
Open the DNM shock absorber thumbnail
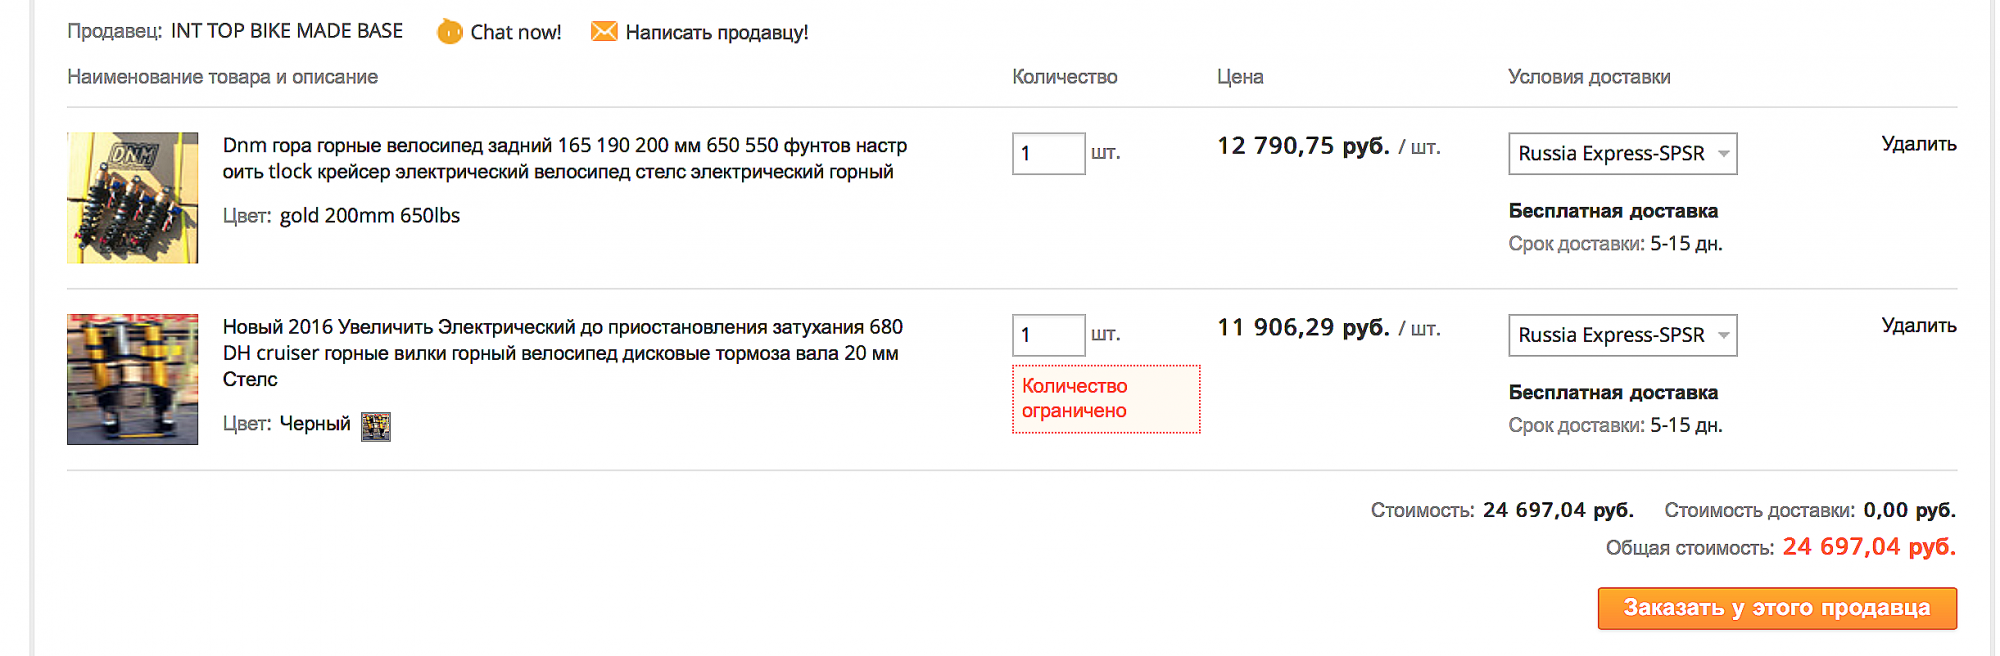132,198
